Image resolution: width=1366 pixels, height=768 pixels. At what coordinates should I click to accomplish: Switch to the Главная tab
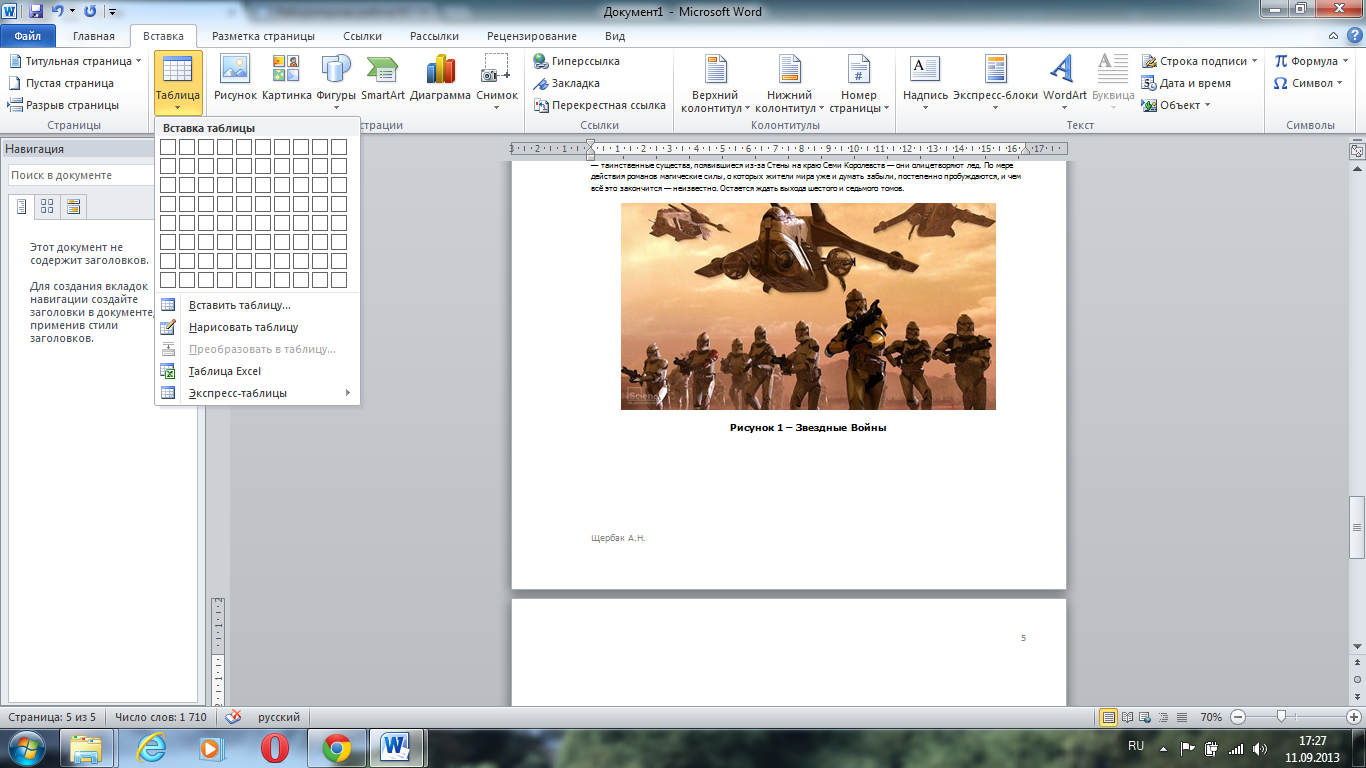coord(94,36)
